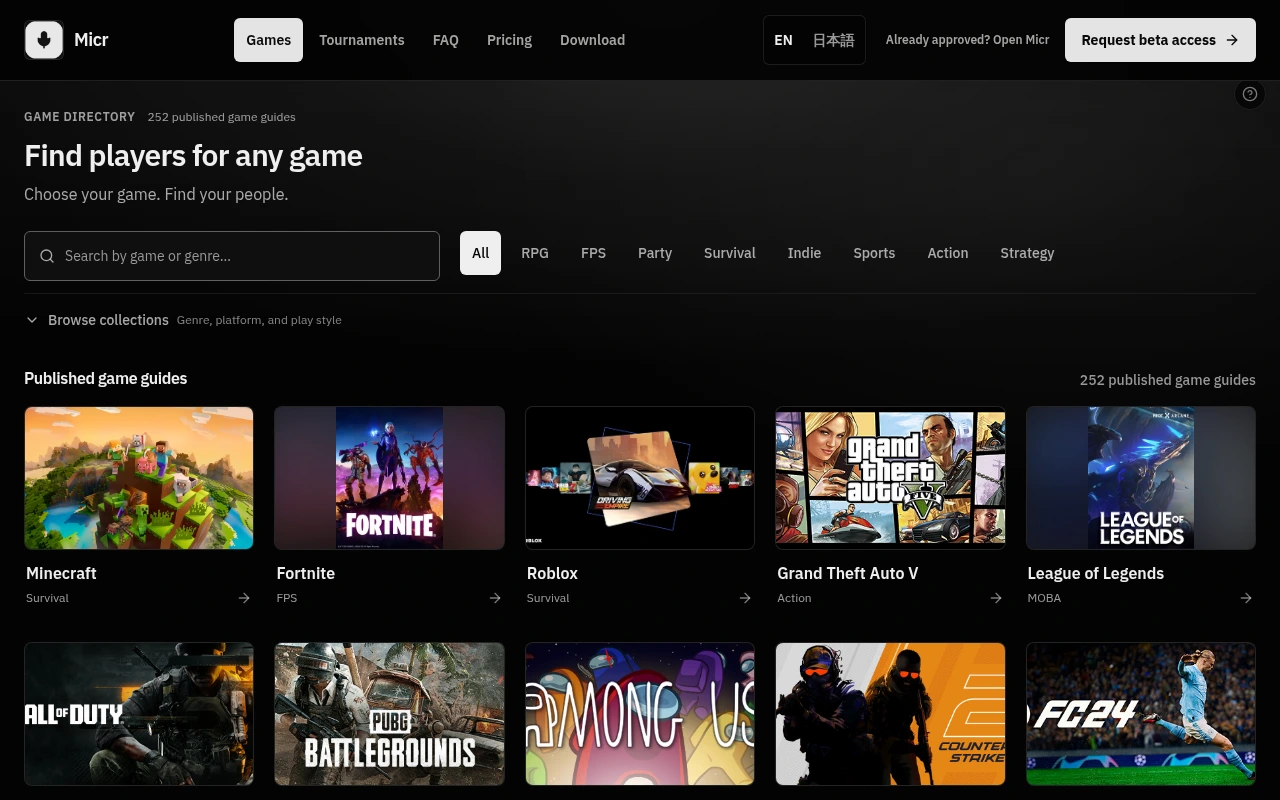Viewport: 1280px width, 800px height.
Task: Switch language to EN
Action: [783, 40]
